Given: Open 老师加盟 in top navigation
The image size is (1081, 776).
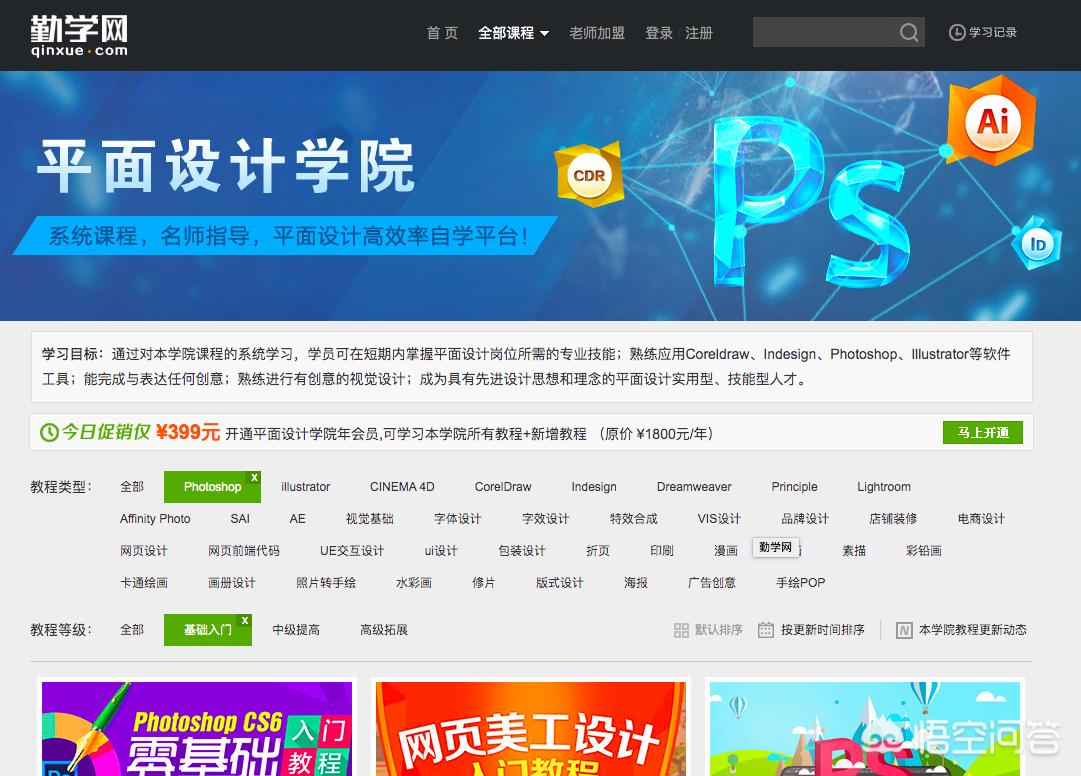Looking at the screenshot, I should click(597, 33).
